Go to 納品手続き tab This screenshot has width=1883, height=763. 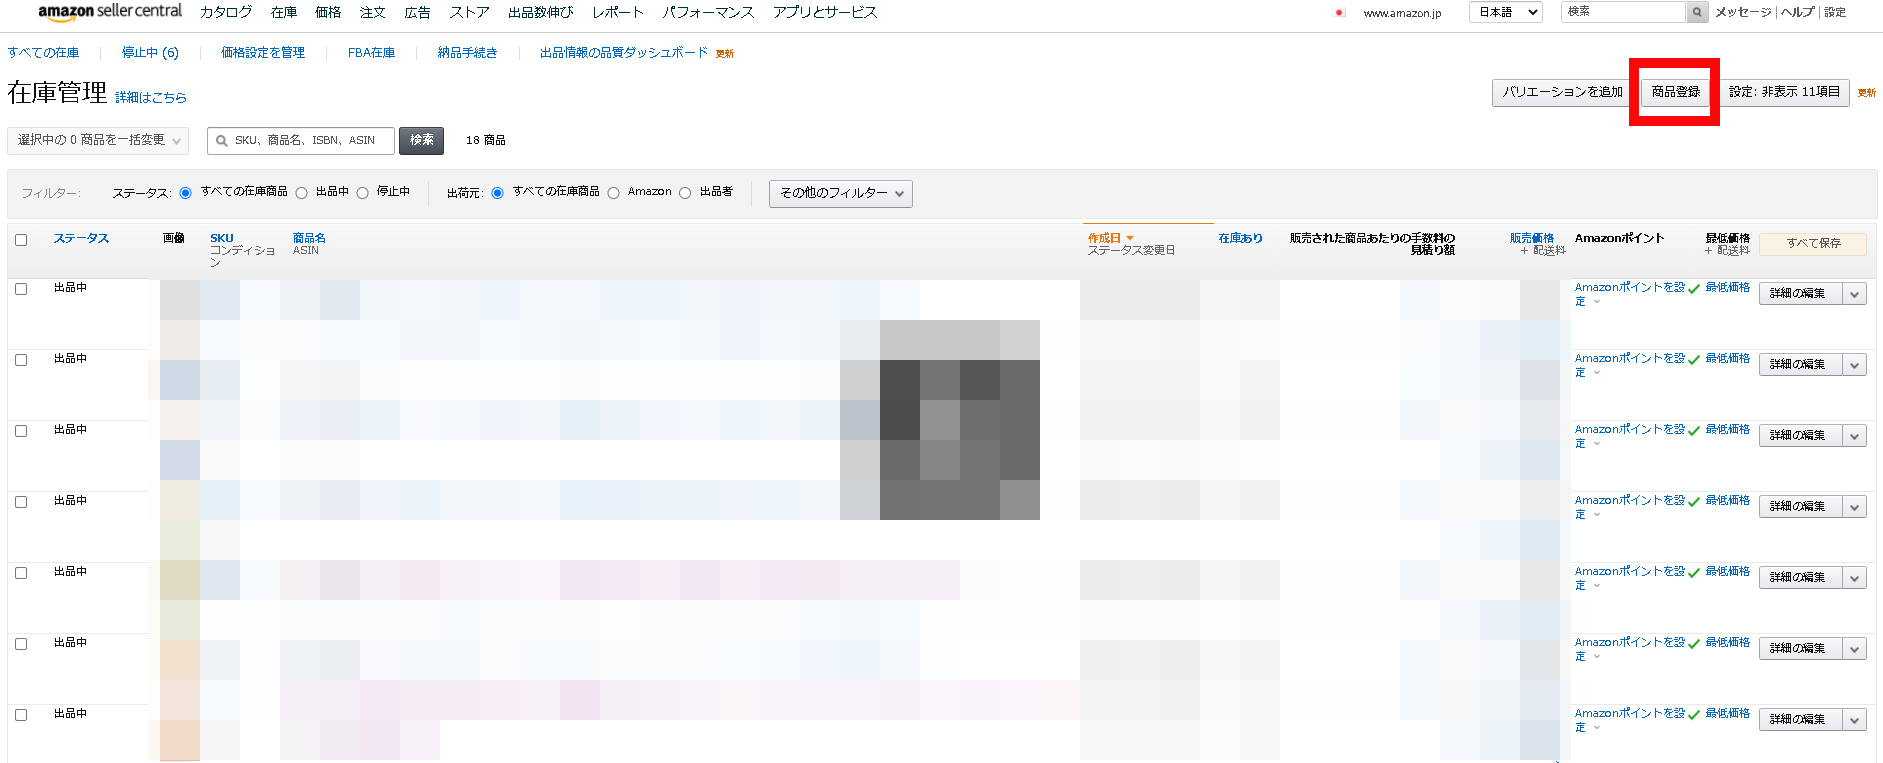(467, 53)
